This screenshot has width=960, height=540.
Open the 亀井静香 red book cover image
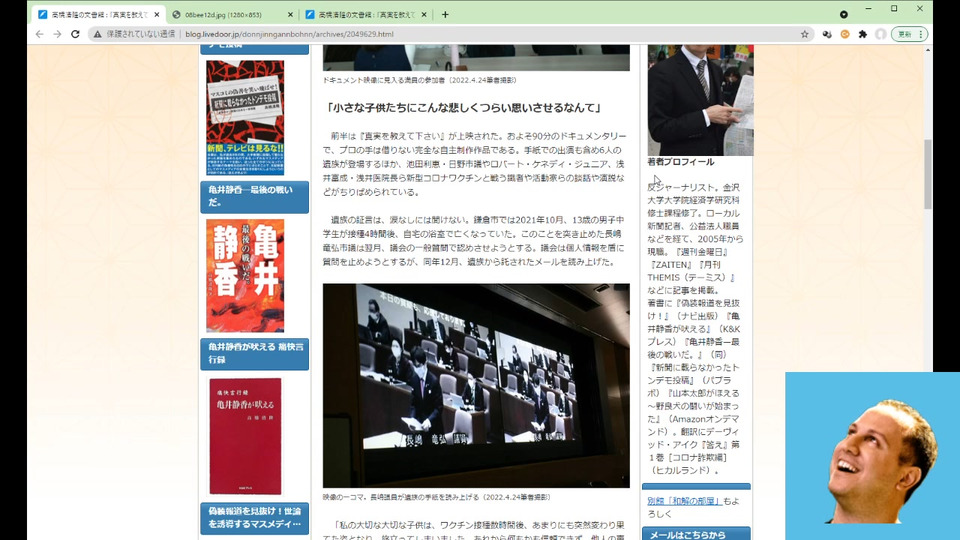tap(245, 276)
